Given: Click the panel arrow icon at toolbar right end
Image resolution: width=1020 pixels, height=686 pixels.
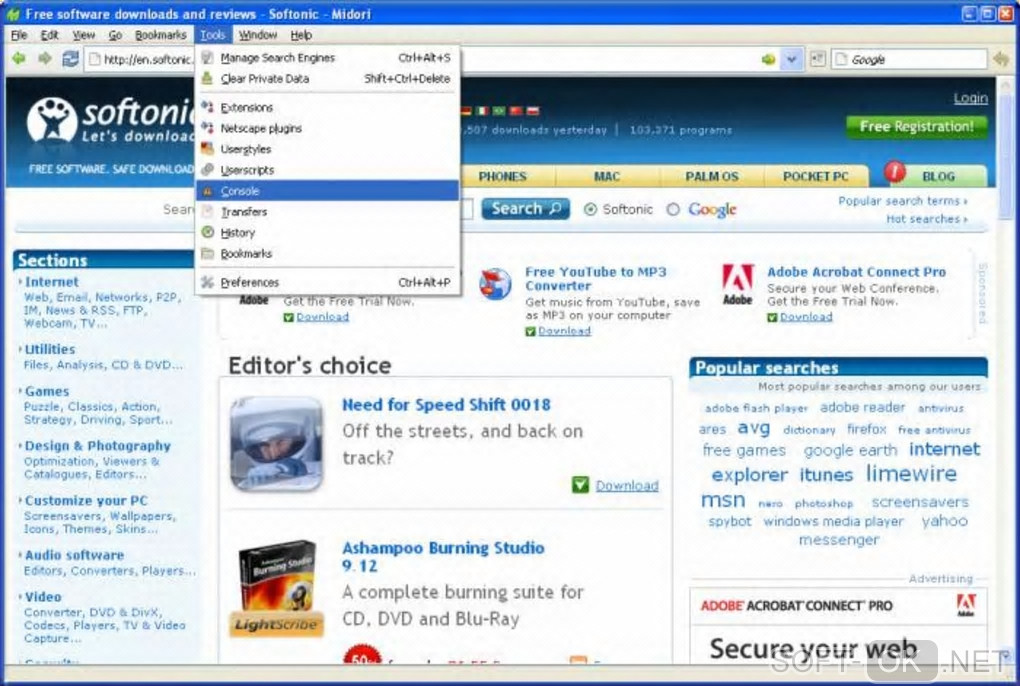Looking at the screenshot, I should tap(1000, 60).
